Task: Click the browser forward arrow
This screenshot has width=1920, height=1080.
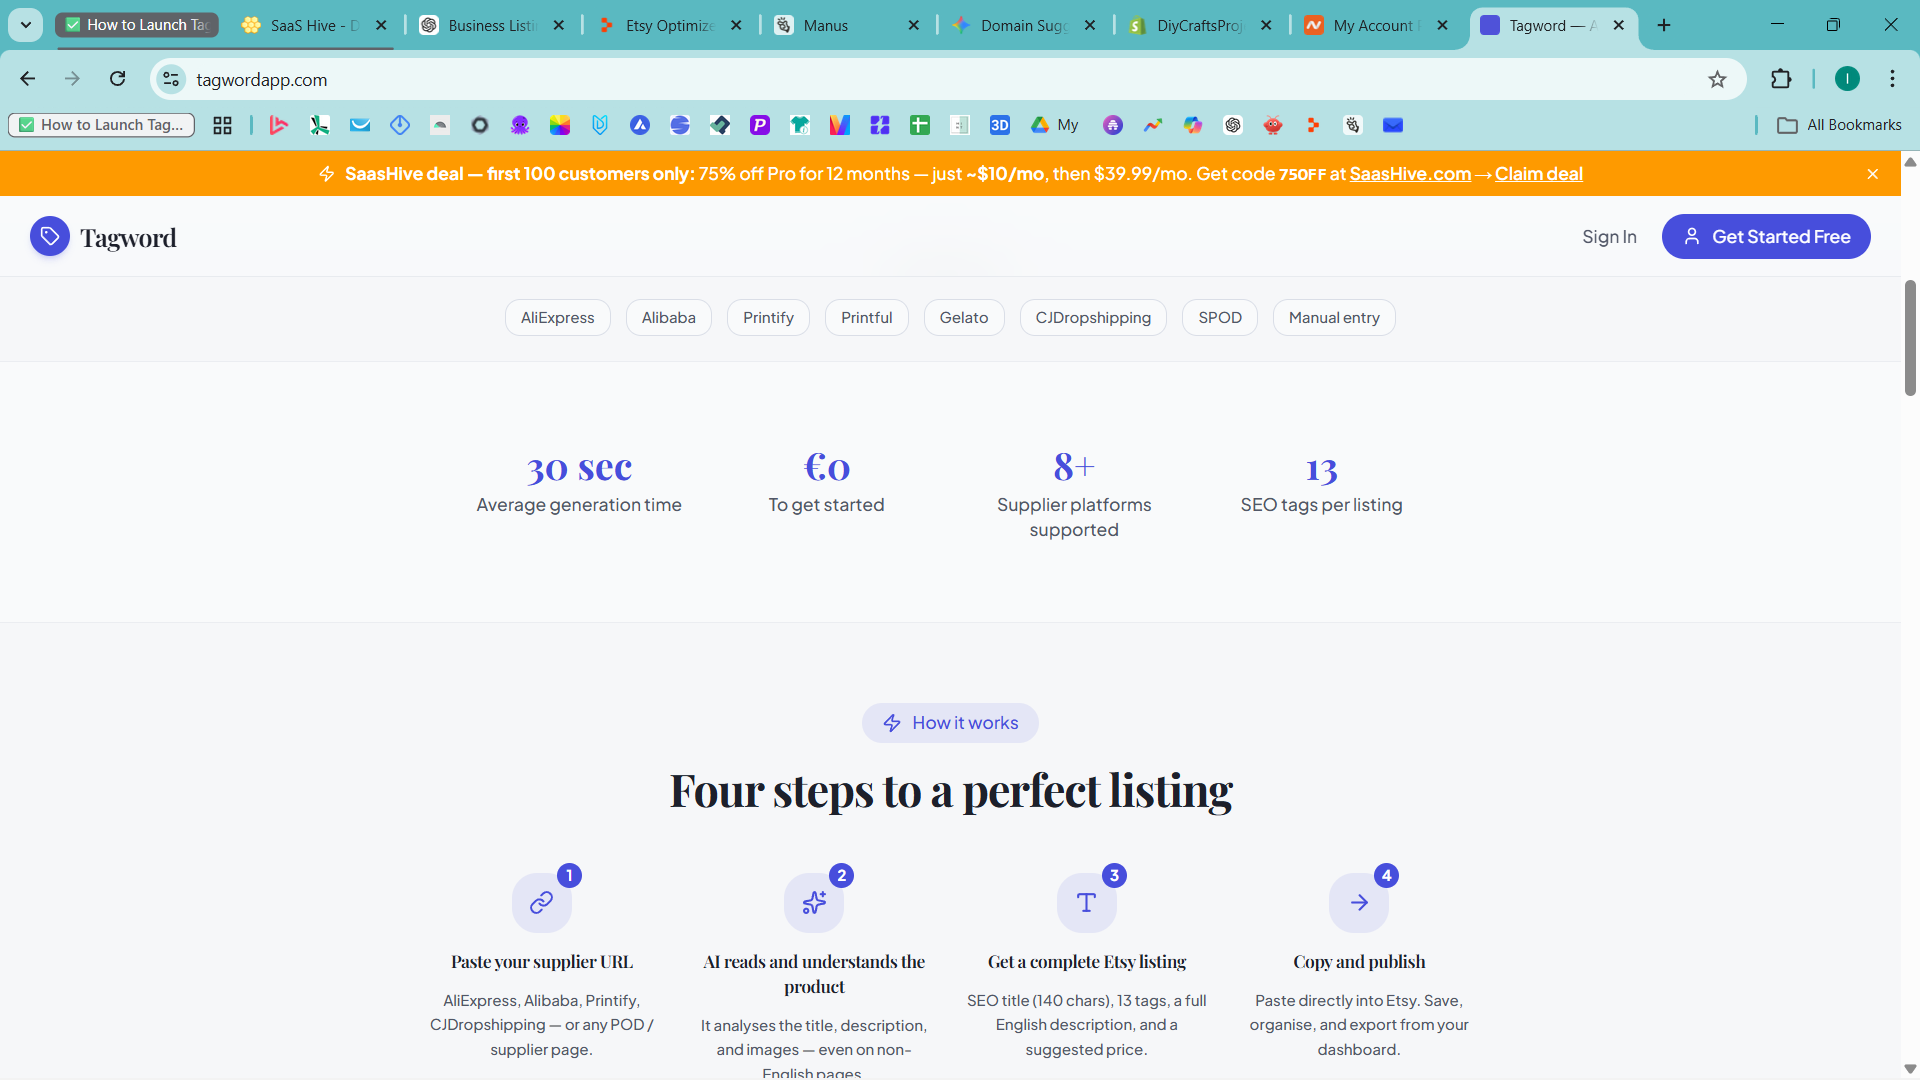Action: coord(72,79)
